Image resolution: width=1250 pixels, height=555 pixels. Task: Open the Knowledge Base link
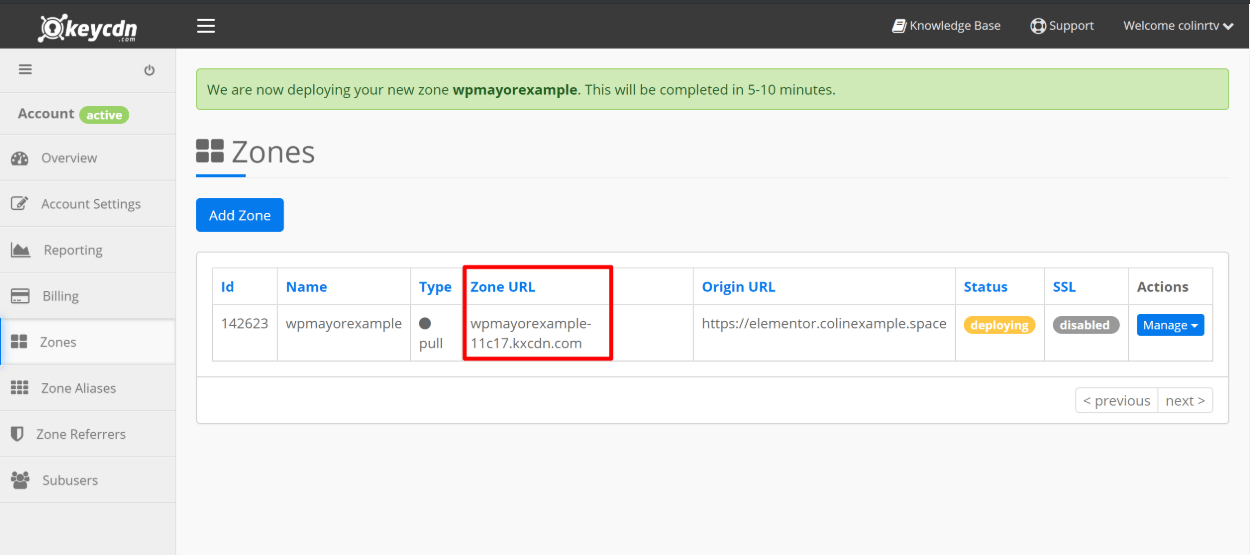tap(946, 26)
